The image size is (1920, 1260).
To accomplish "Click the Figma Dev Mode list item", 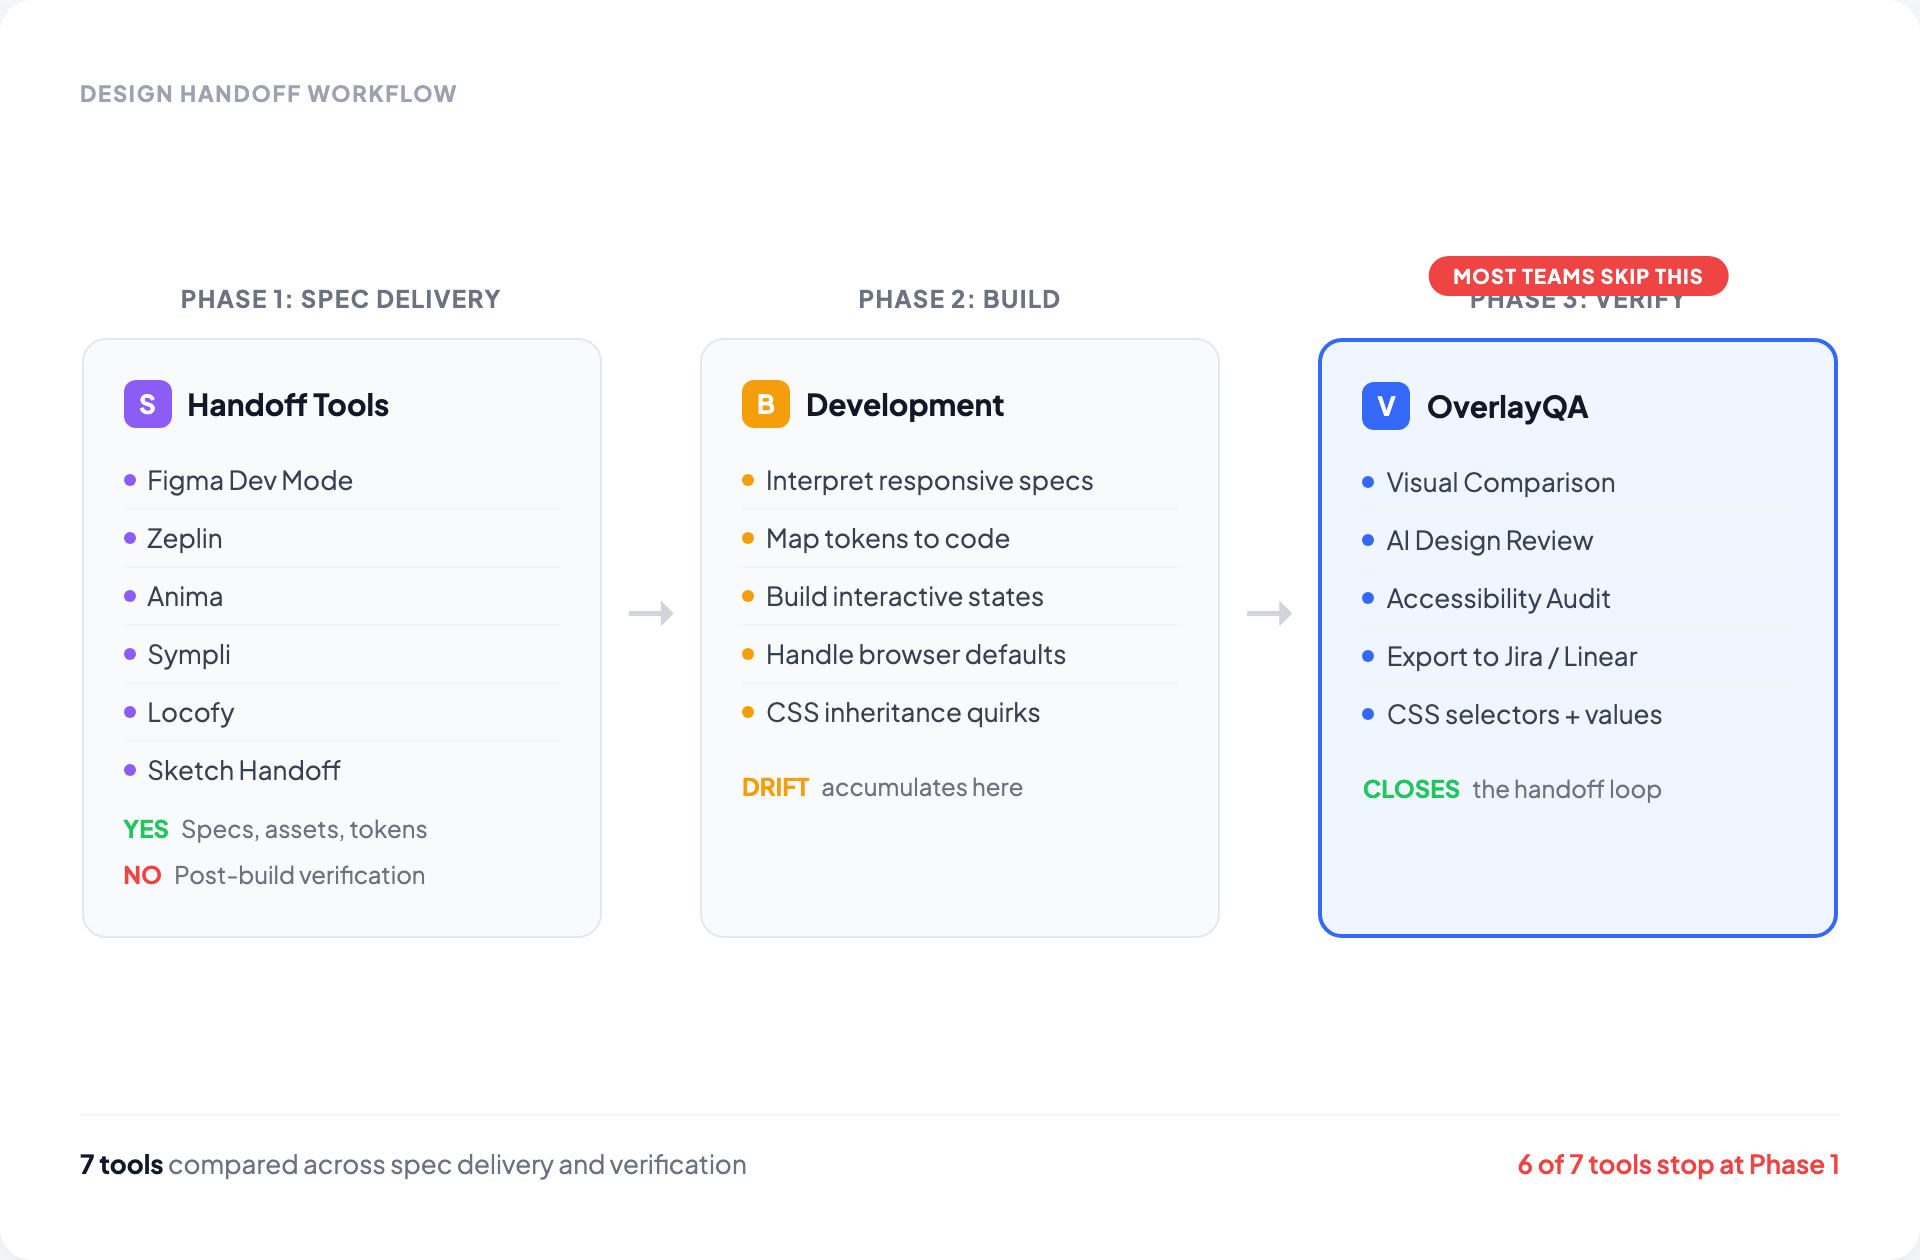I will coord(341,481).
